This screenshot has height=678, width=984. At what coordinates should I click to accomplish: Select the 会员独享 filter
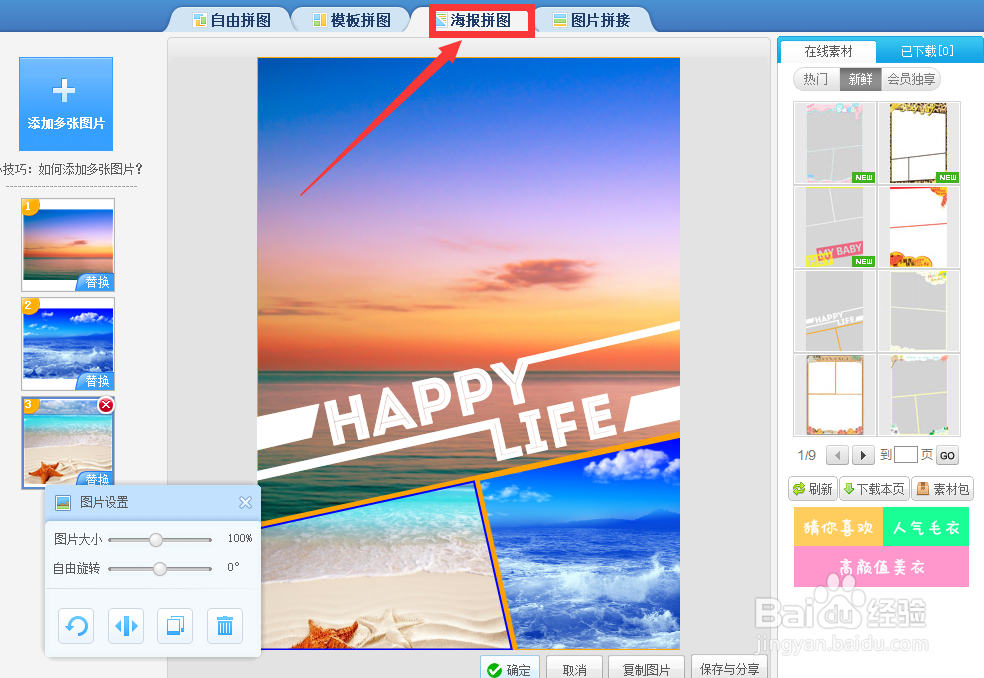[x=911, y=79]
